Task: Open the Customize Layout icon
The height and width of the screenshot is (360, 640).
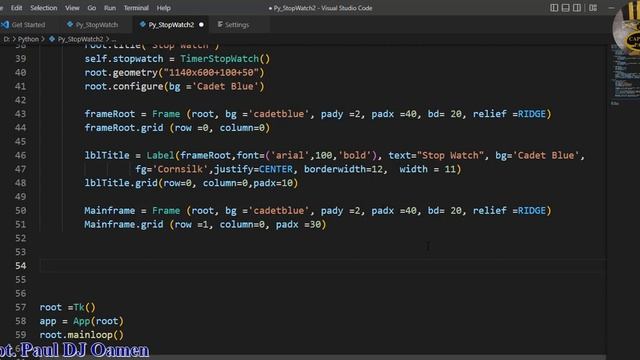Action: click(593, 8)
